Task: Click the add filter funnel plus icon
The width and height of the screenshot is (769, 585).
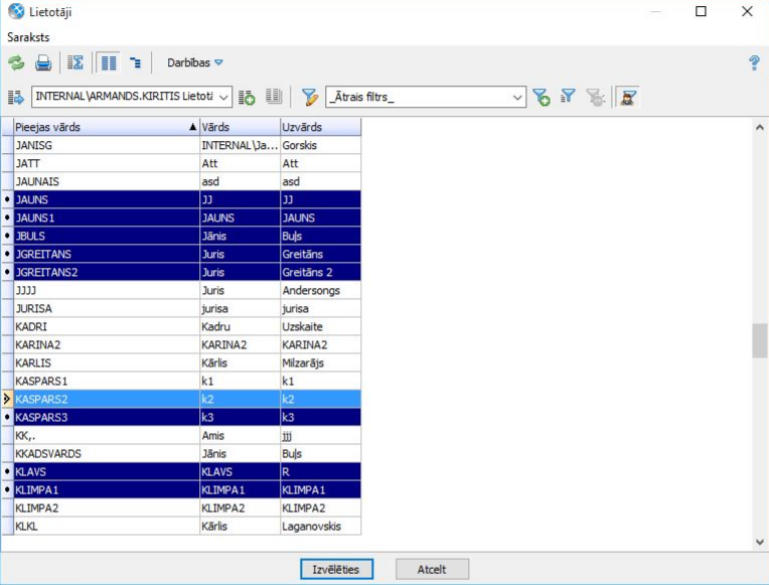Action: (x=541, y=97)
